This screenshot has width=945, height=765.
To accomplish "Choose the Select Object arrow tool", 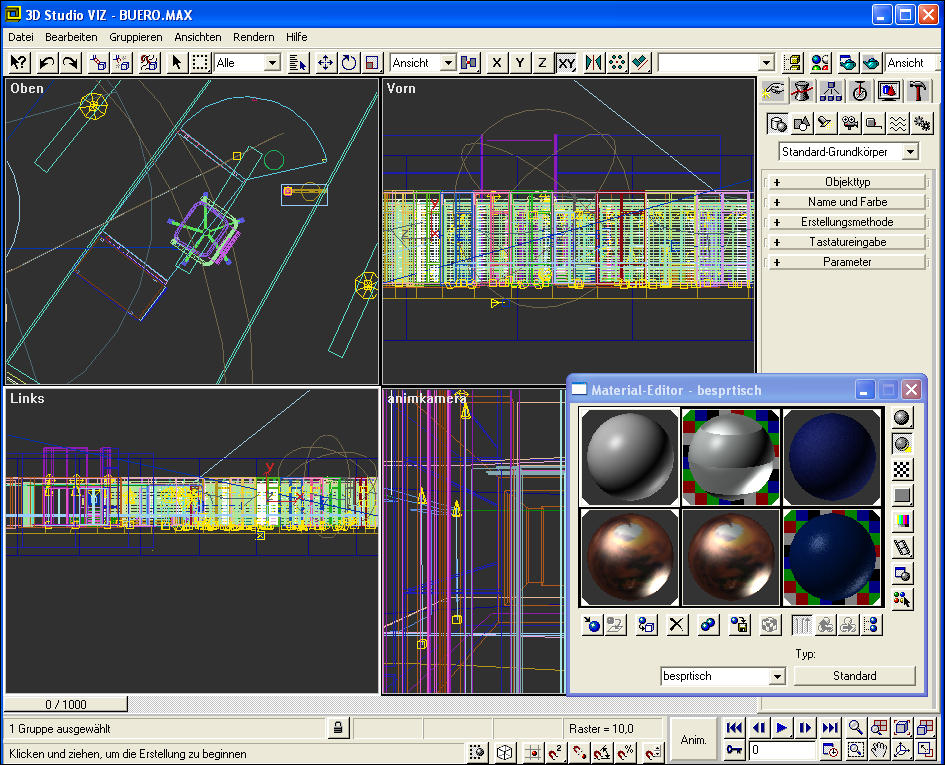I will click(176, 63).
